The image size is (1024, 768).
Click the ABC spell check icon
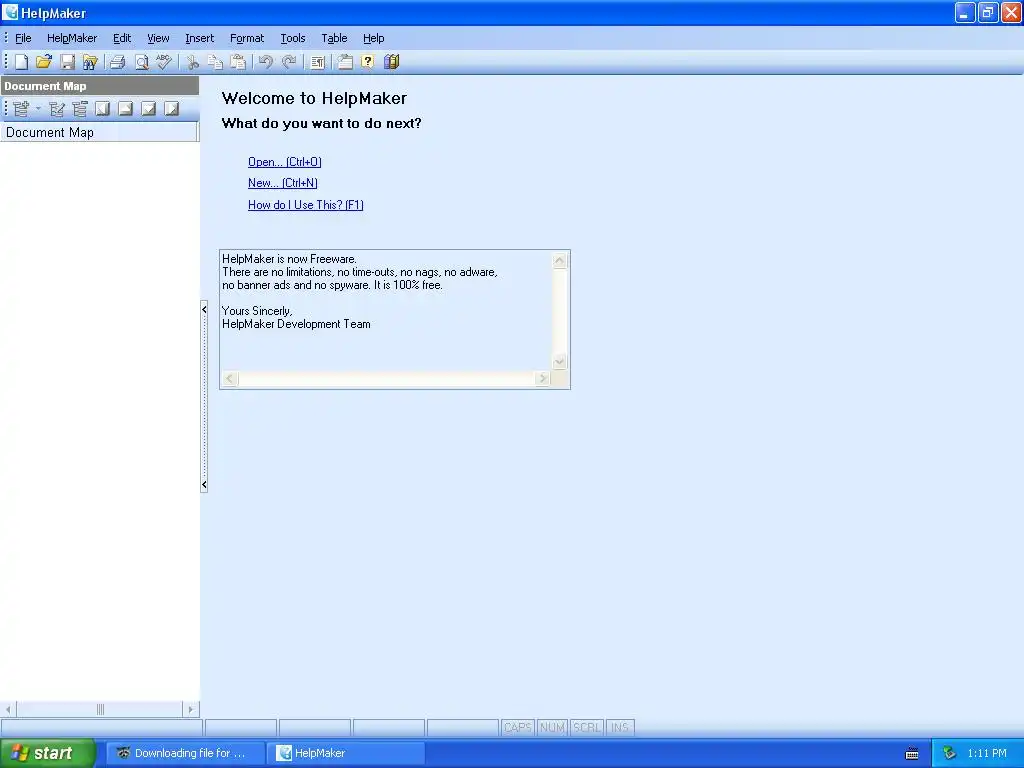click(x=164, y=62)
